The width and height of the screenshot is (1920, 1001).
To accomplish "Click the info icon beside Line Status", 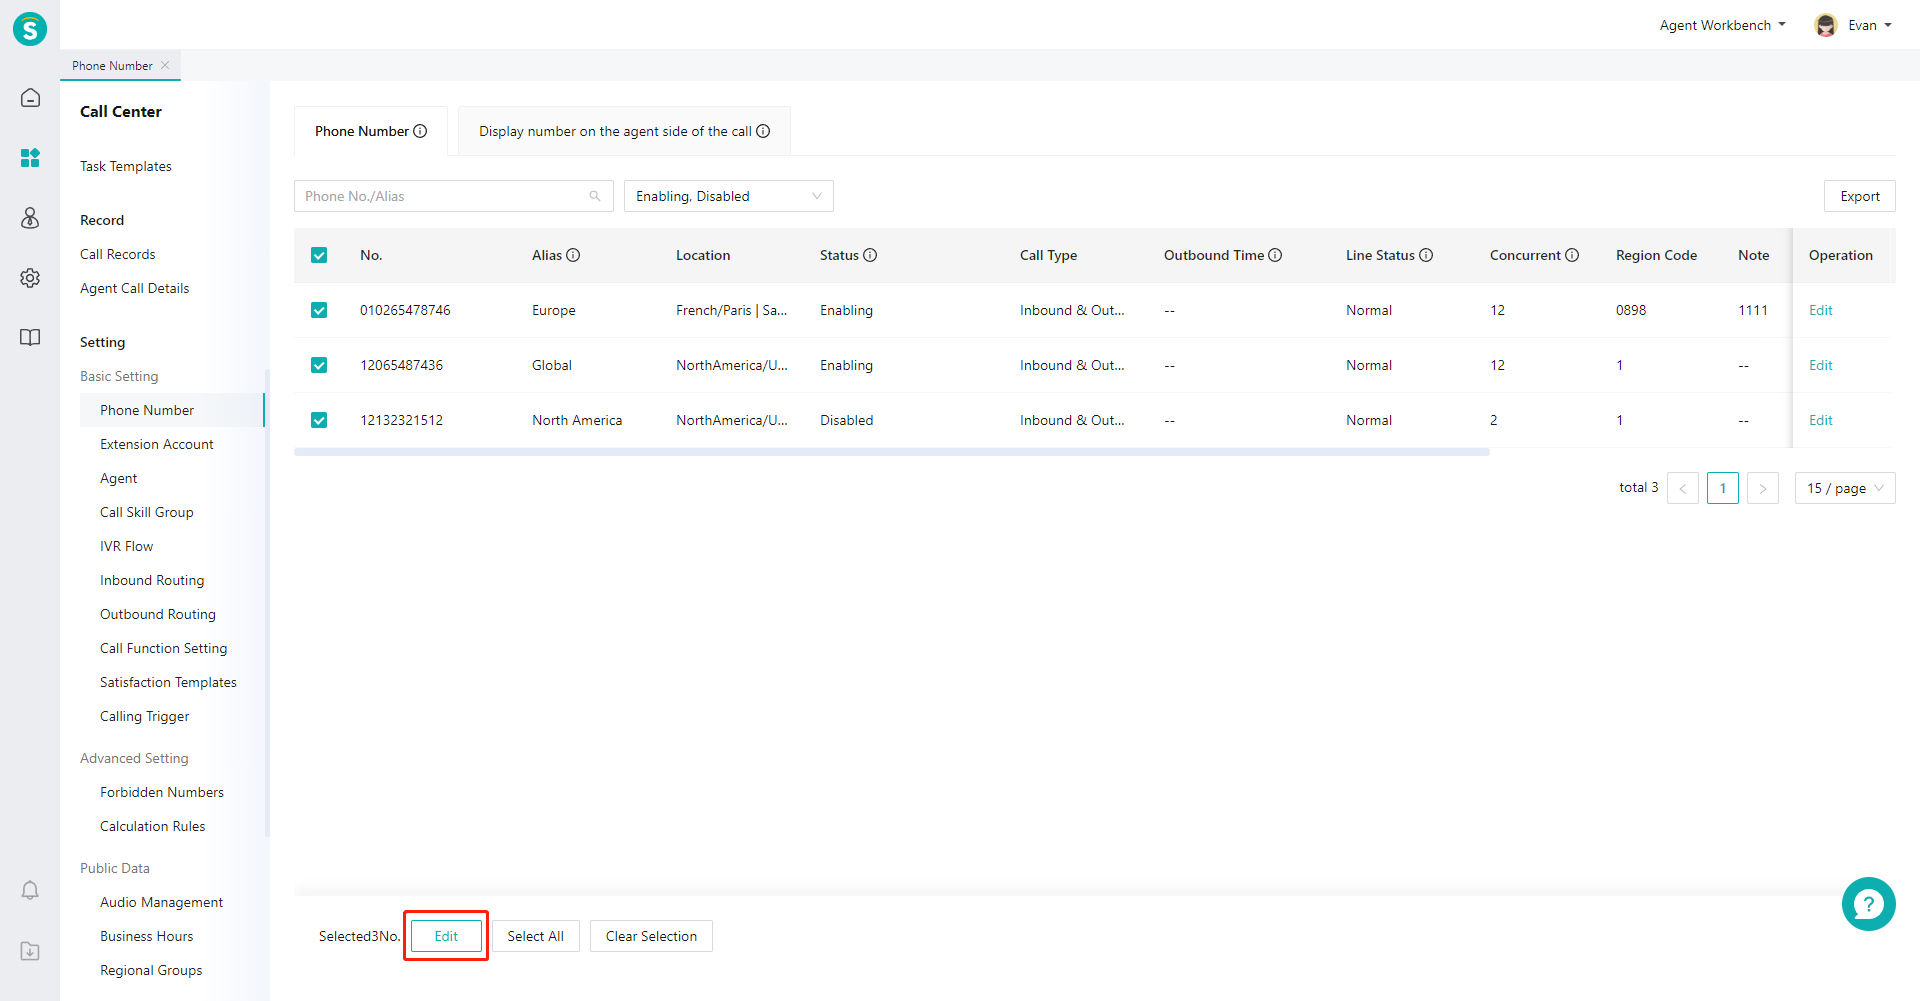I will click(1426, 255).
